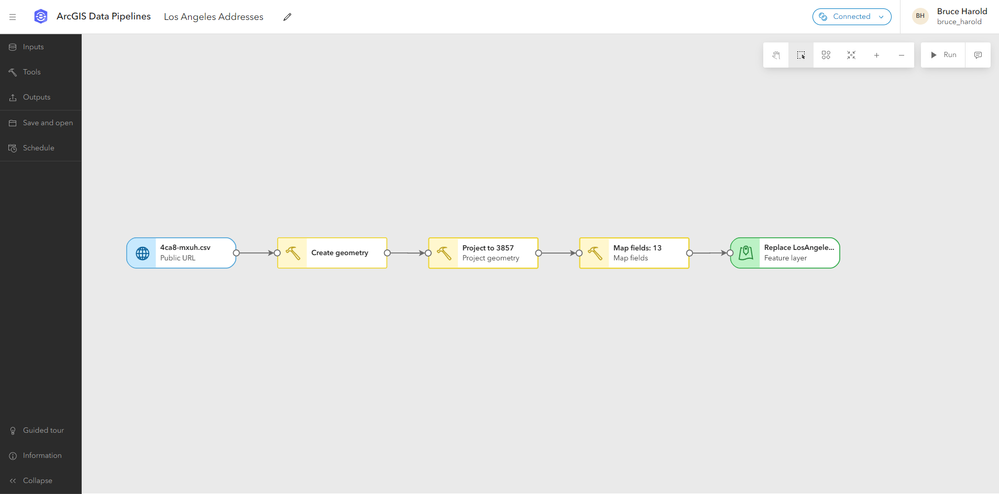The image size is (999, 494).
Task: Click the Save and open icon in sidebar
Action: tap(12, 122)
